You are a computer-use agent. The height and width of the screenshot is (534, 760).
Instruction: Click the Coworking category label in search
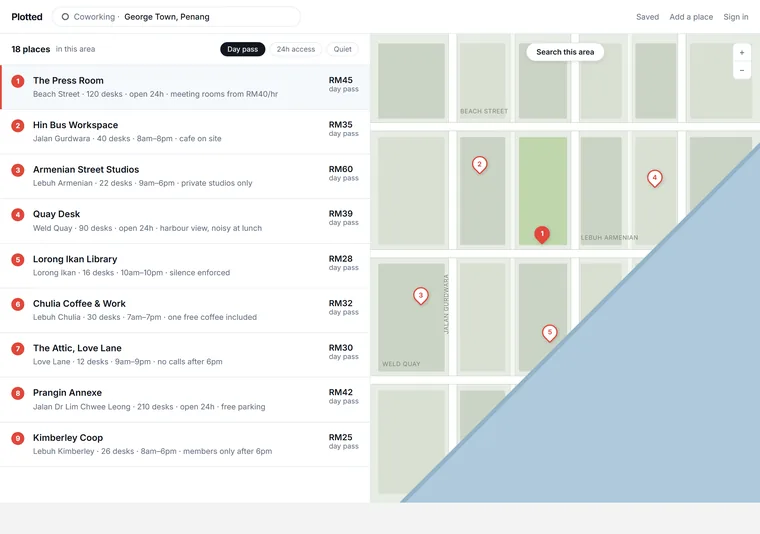[94, 17]
